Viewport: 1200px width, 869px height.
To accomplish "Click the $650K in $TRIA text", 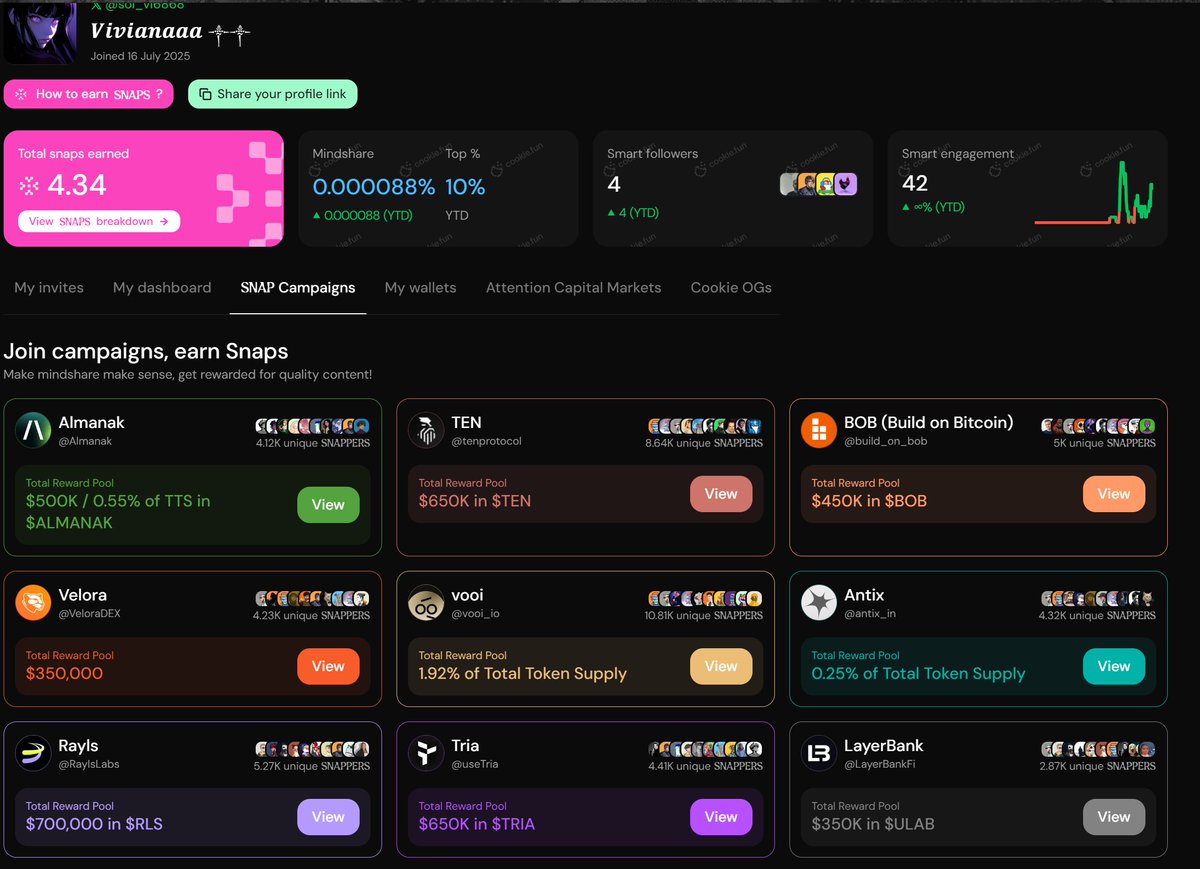I will tap(477, 824).
